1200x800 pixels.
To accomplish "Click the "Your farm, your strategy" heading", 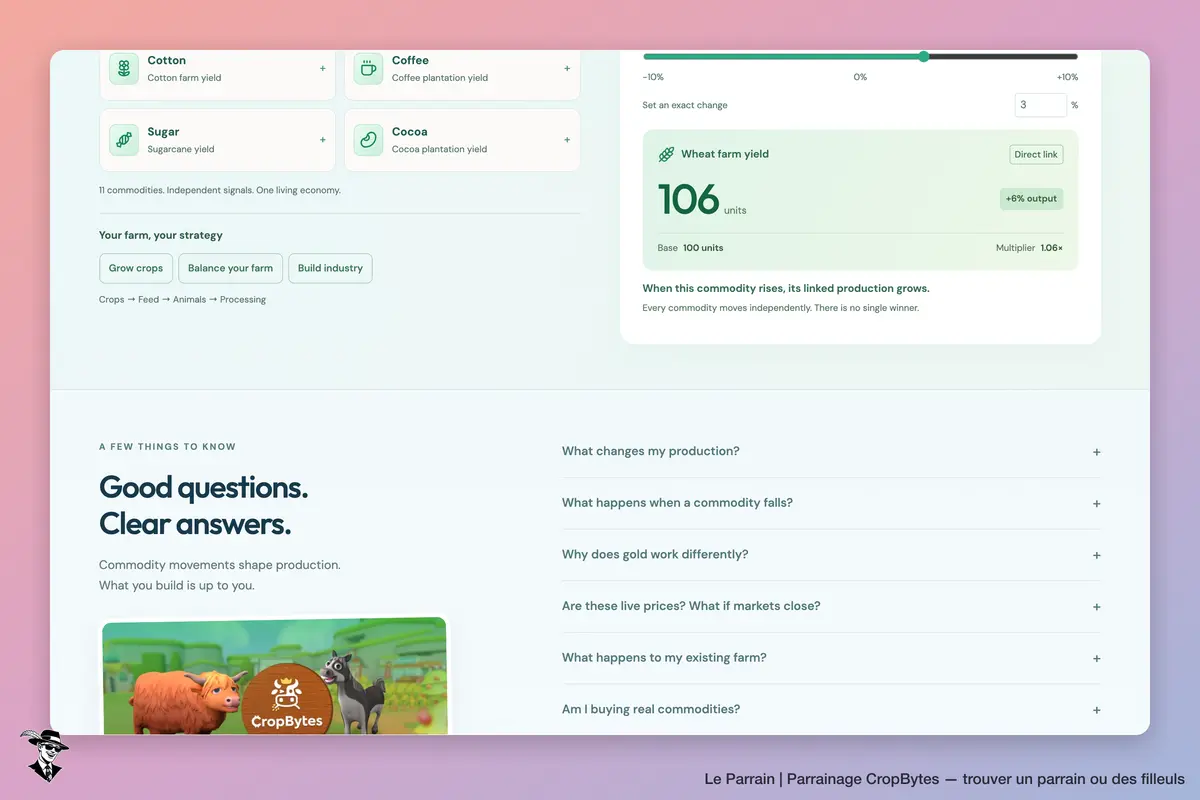I will tap(161, 236).
